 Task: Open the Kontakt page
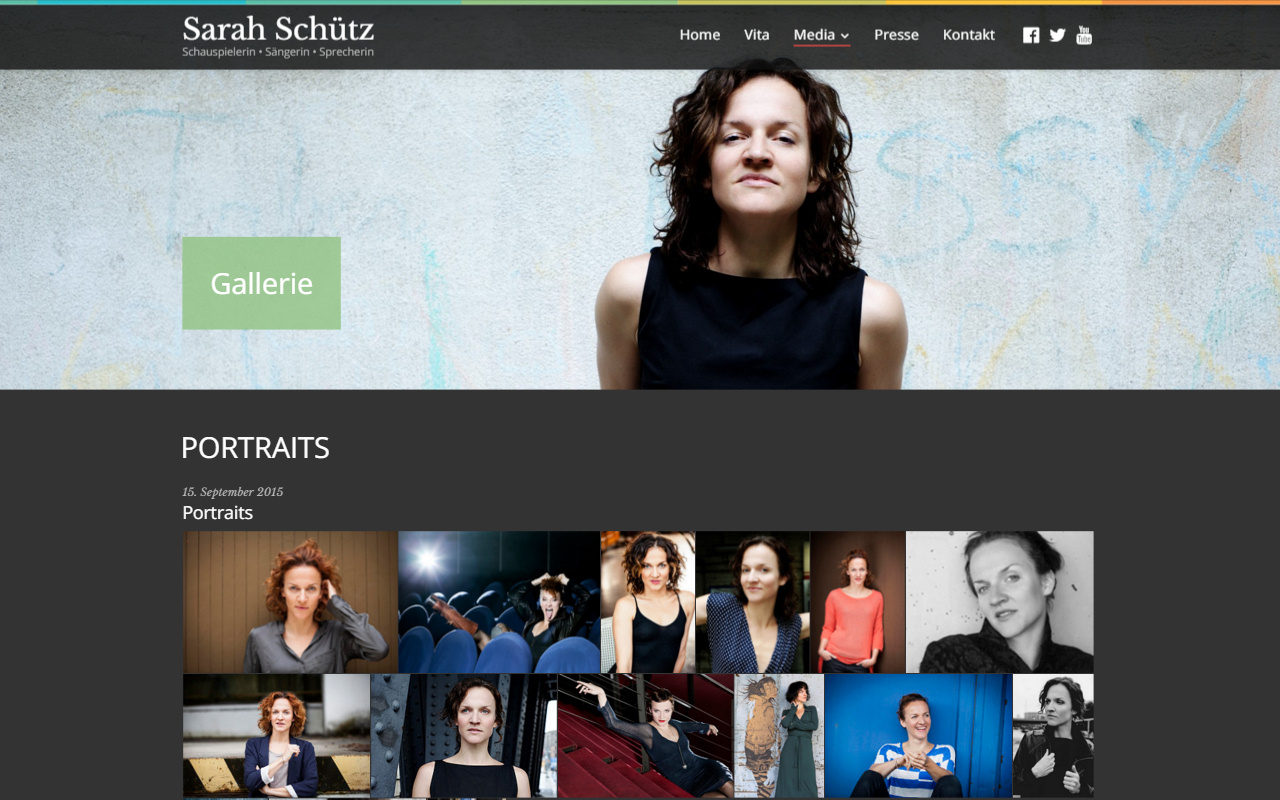pos(969,35)
